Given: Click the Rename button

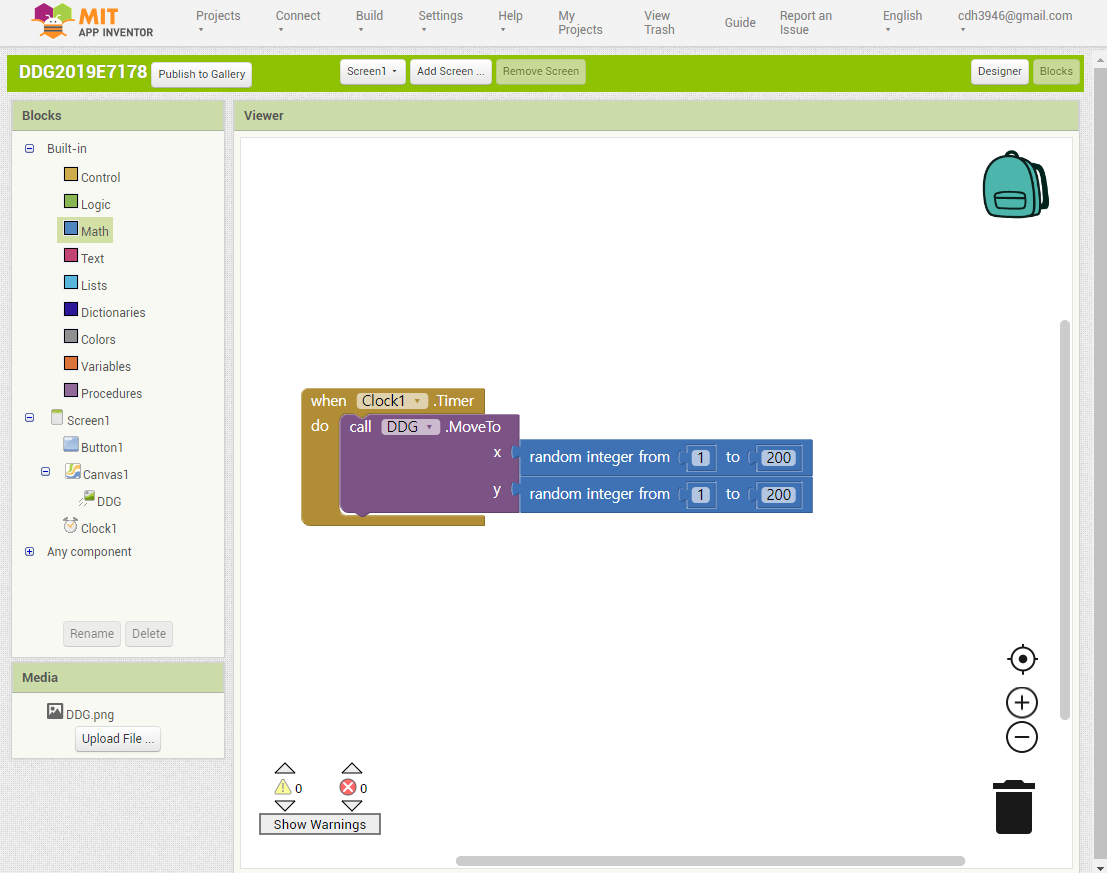Looking at the screenshot, I should coord(92,634).
